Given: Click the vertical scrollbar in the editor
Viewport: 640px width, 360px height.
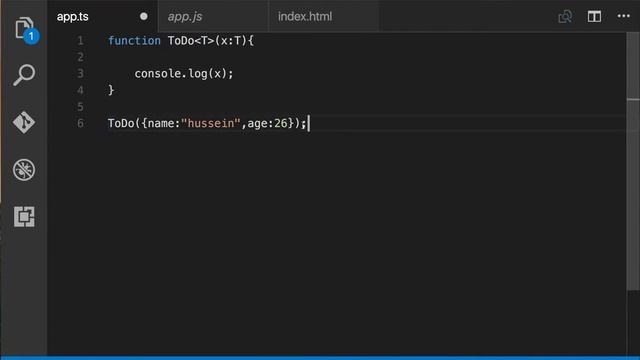Looking at the screenshot, I should click(633, 161).
